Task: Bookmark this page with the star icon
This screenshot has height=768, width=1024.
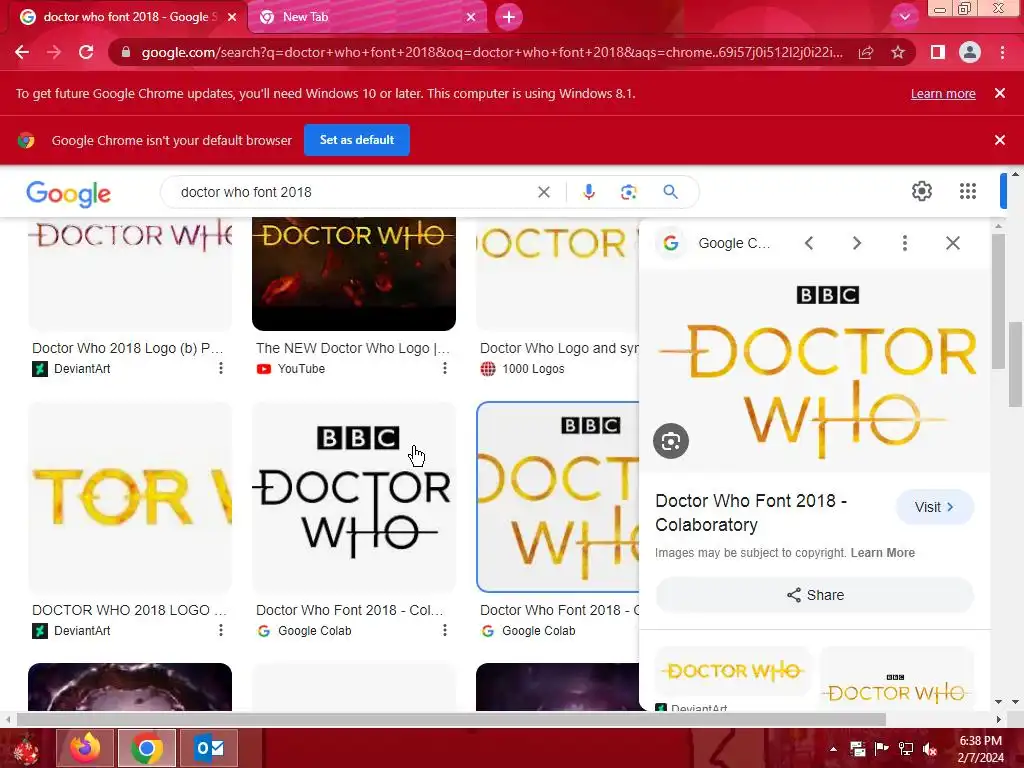Action: (898, 52)
